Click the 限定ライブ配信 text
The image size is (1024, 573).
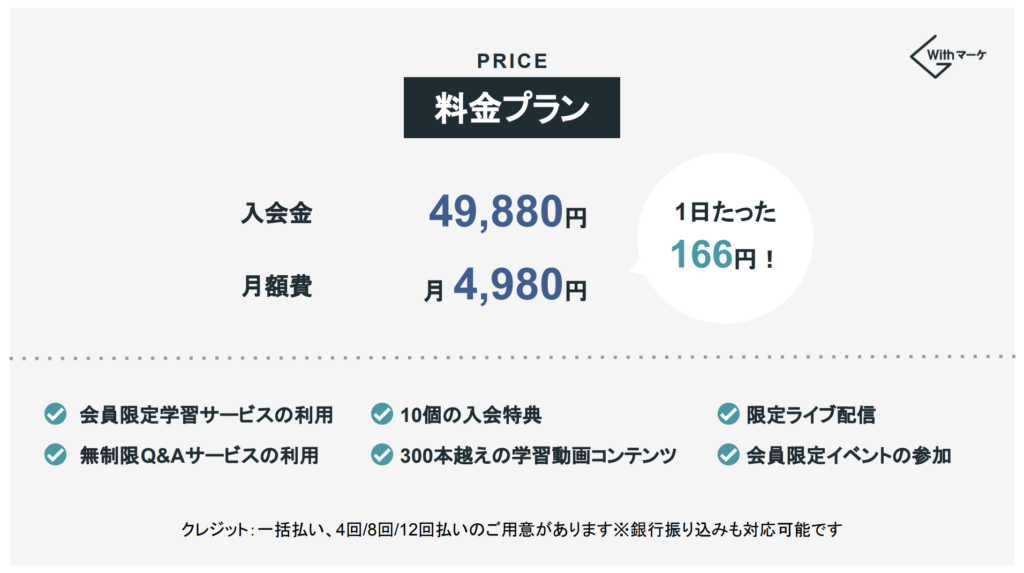point(810,415)
